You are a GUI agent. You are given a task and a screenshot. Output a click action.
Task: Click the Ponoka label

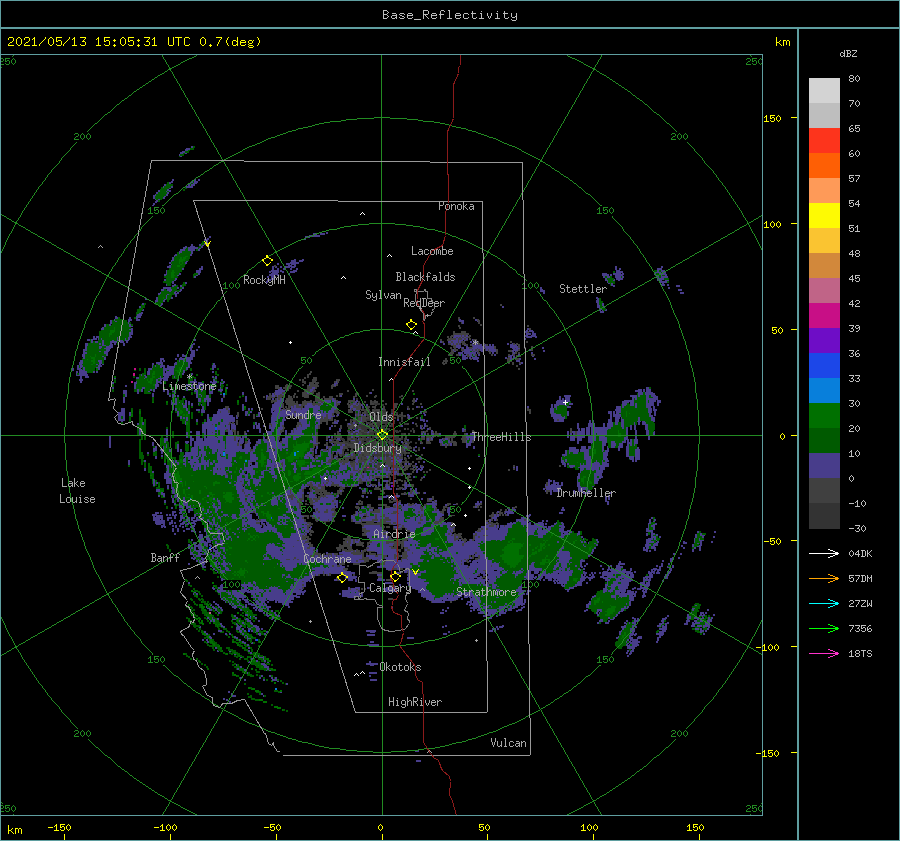[x=456, y=206]
